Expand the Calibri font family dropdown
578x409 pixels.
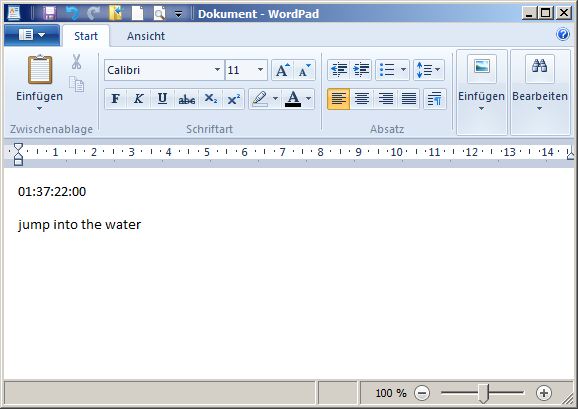point(217,70)
